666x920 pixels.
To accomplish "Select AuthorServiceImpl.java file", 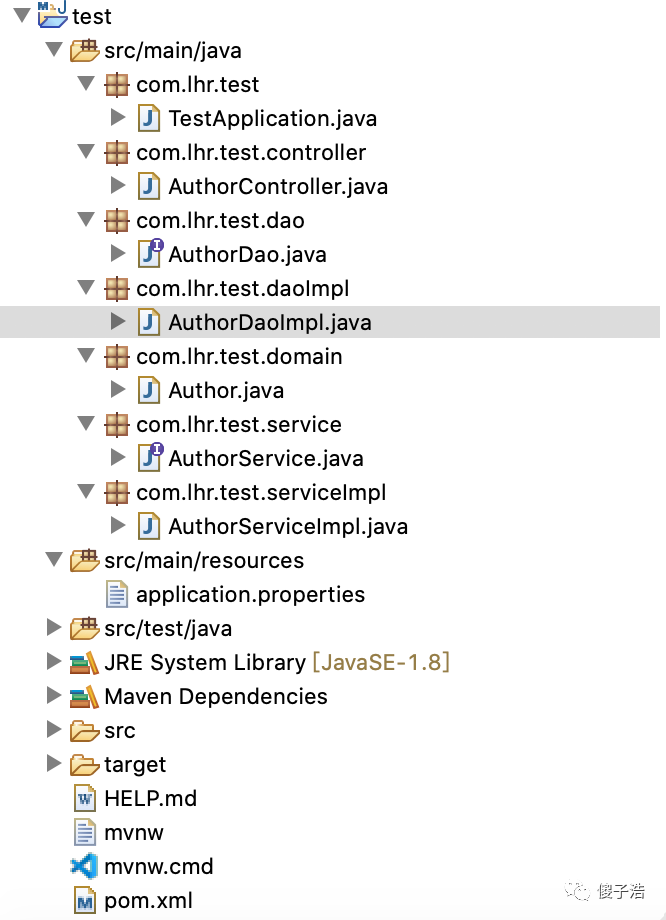I will (x=288, y=526).
